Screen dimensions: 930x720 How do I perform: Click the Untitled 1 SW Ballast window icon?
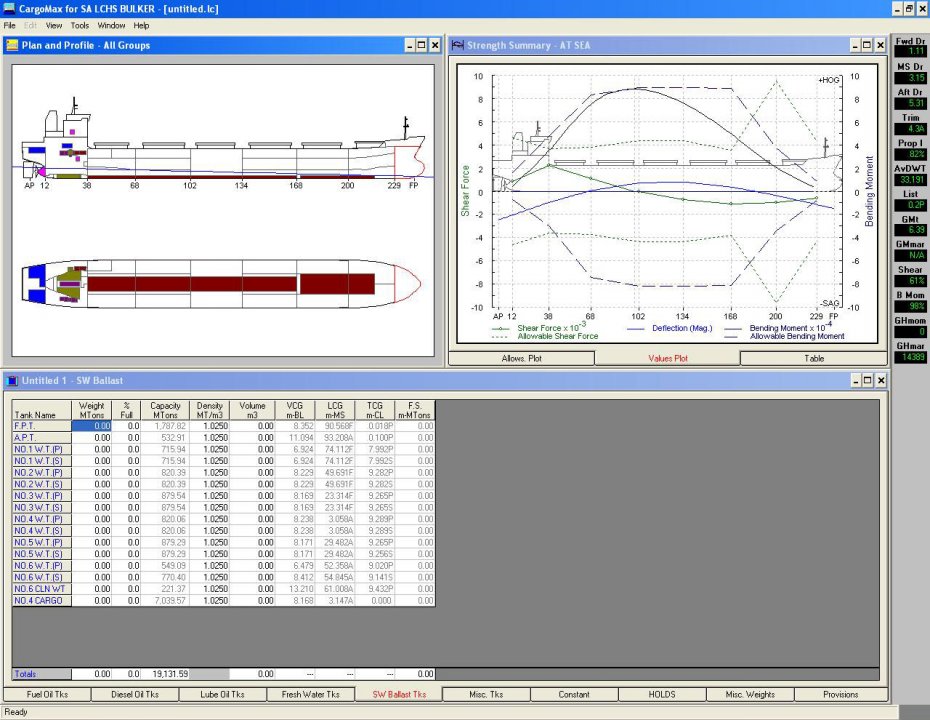(12, 380)
